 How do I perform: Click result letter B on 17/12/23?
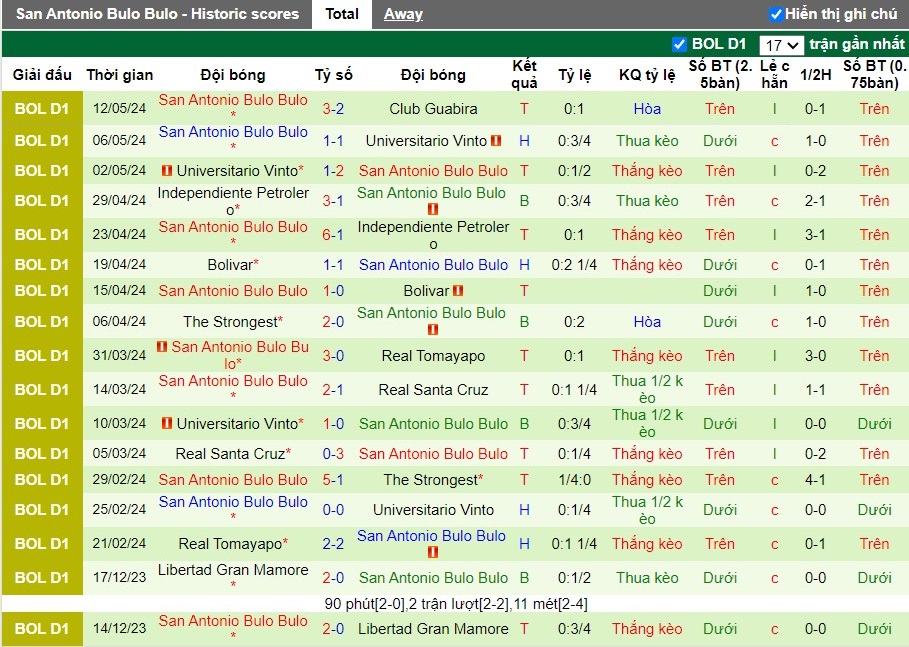click(524, 578)
